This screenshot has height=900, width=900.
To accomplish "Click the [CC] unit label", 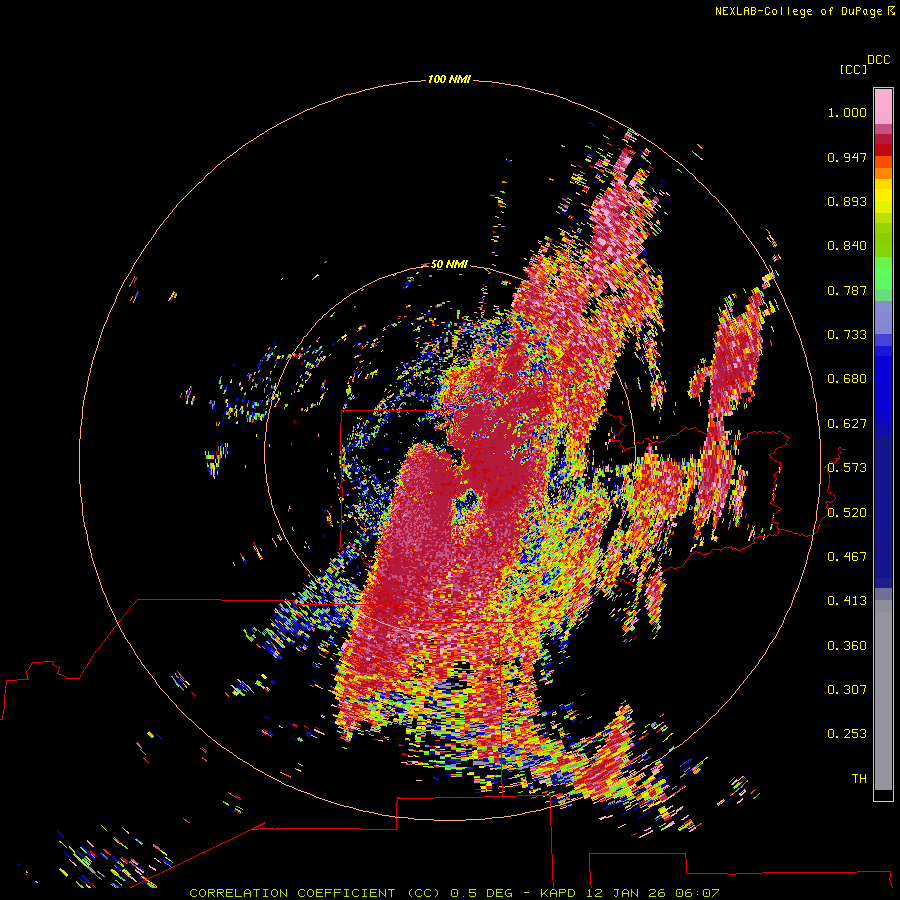I will tap(853, 69).
